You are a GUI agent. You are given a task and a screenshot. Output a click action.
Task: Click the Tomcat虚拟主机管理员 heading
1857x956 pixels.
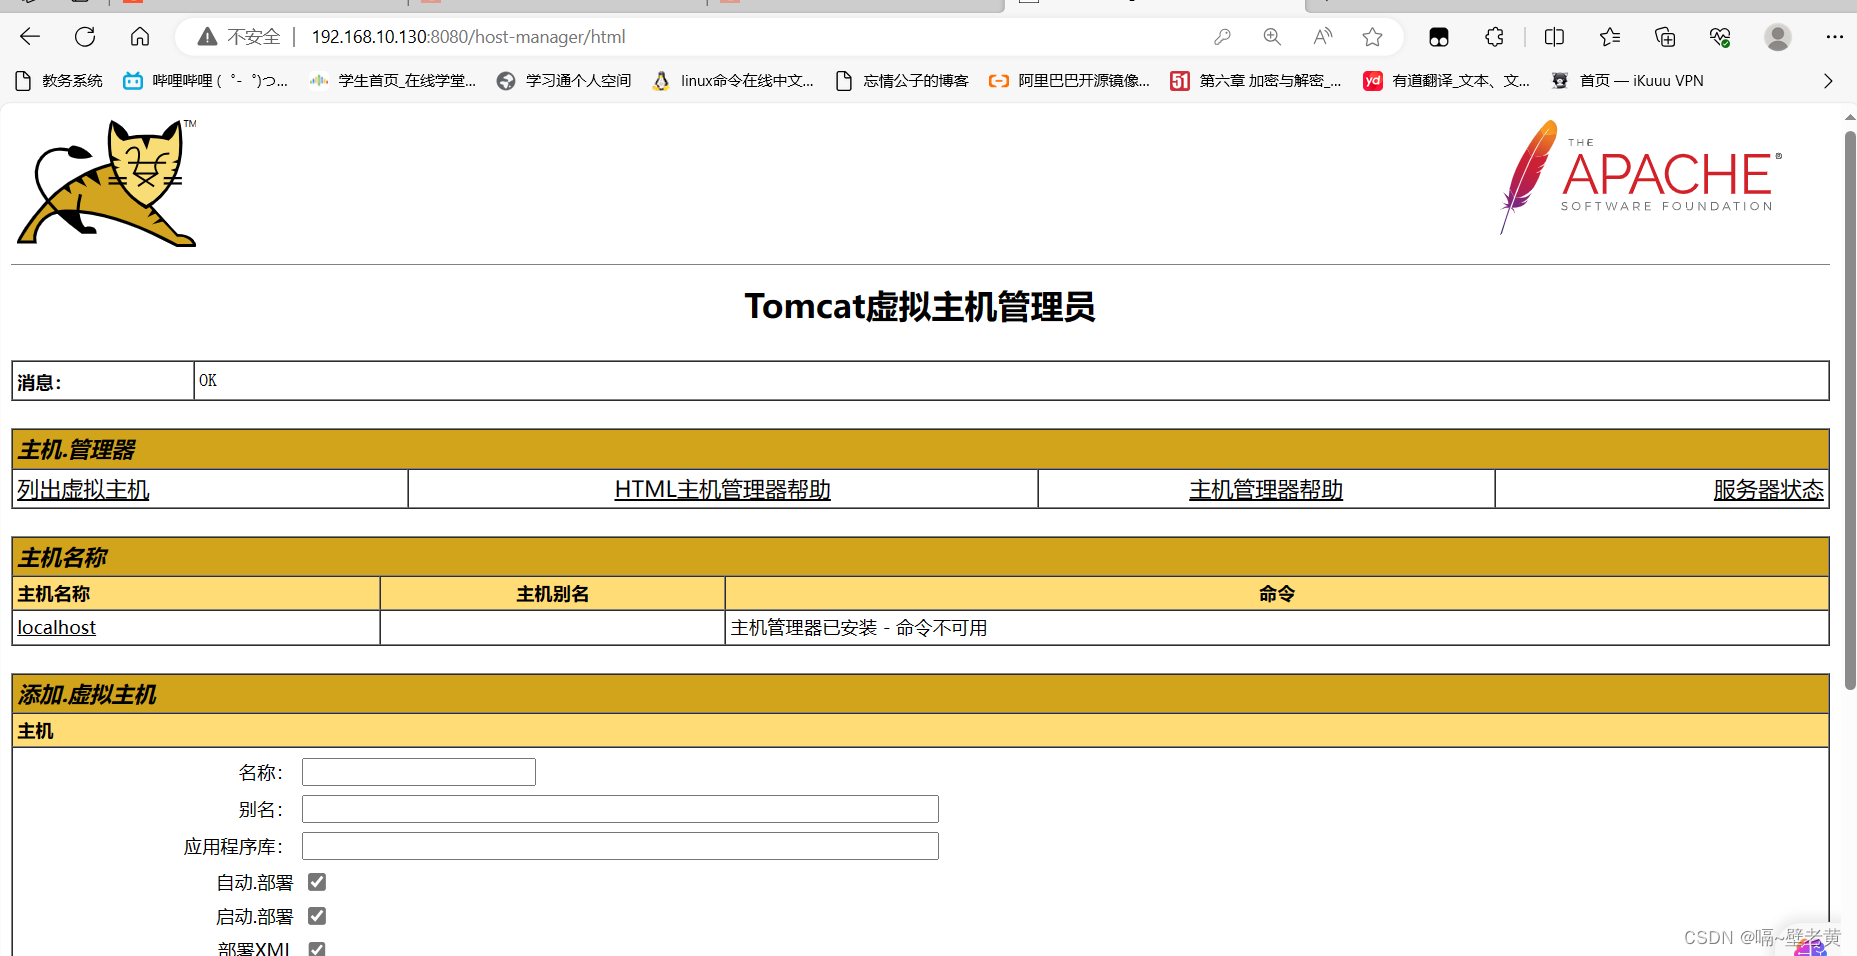pos(920,306)
